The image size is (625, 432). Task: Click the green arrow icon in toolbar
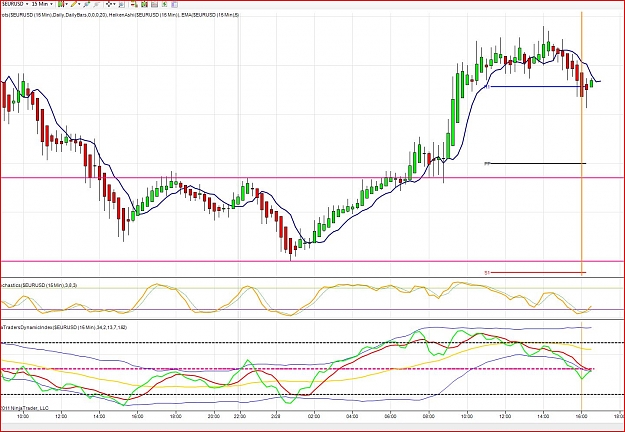pyautogui.click(x=164, y=5)
